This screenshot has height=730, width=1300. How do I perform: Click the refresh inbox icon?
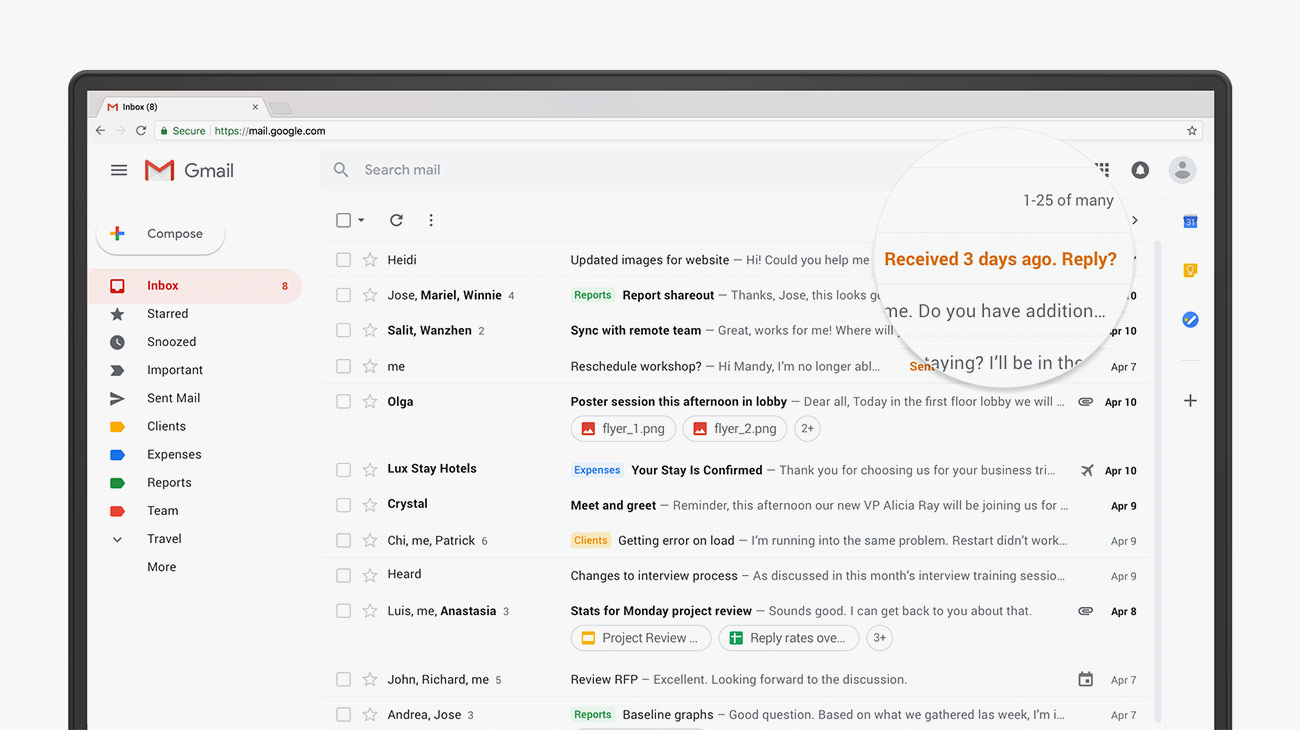pos(396,220)
